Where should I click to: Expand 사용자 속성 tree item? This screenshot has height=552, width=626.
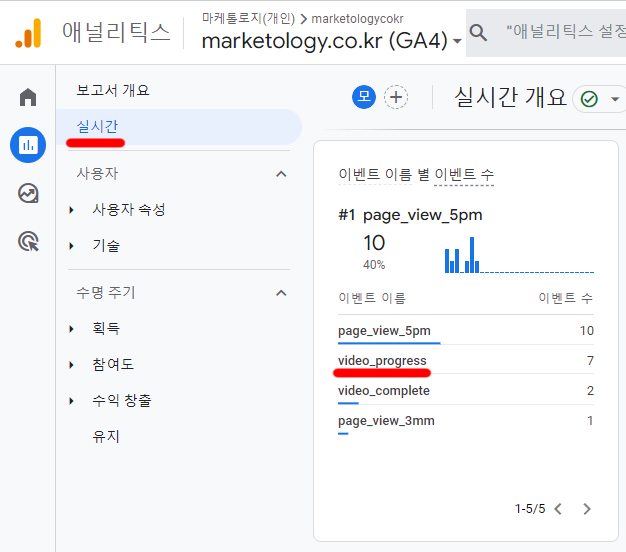(71, 210)
